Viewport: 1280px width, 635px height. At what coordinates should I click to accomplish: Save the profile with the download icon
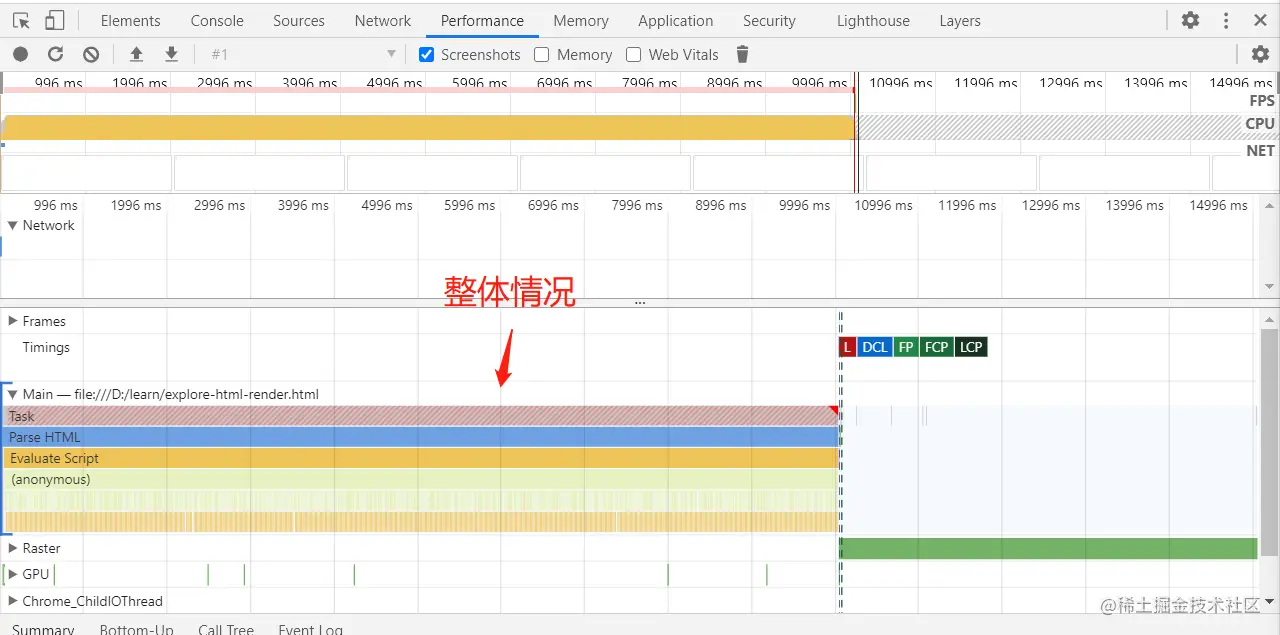pyautogui.click(x=171, y=54)
